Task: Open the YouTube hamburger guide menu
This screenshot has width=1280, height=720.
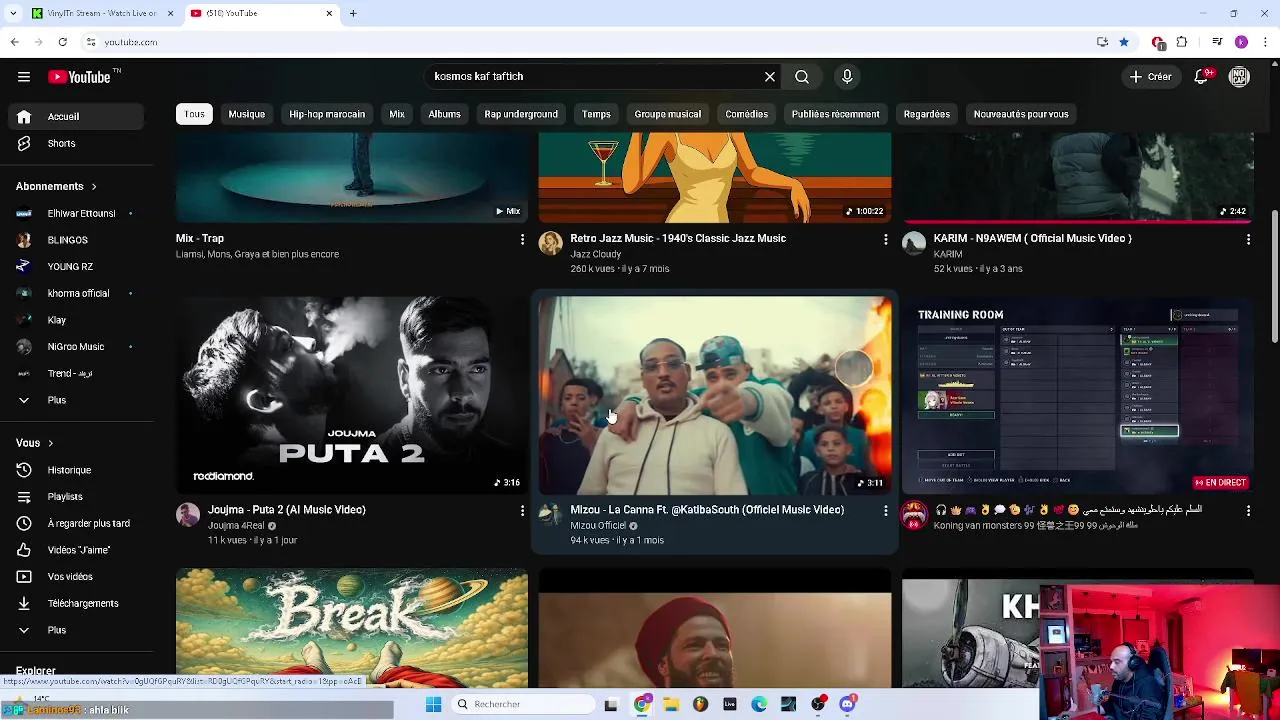Action: pyautogui.click(x=23, y=77)
